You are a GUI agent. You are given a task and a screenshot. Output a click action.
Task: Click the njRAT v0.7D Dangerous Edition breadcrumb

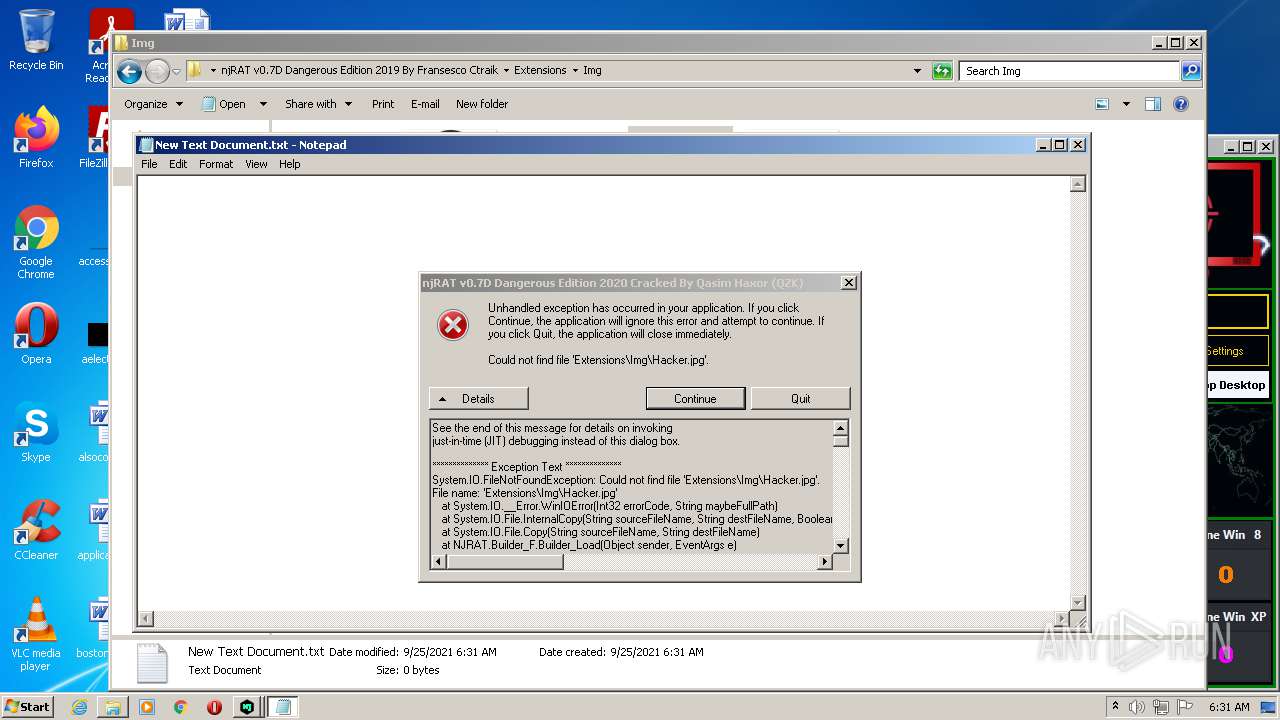click(x=359, y=71)
